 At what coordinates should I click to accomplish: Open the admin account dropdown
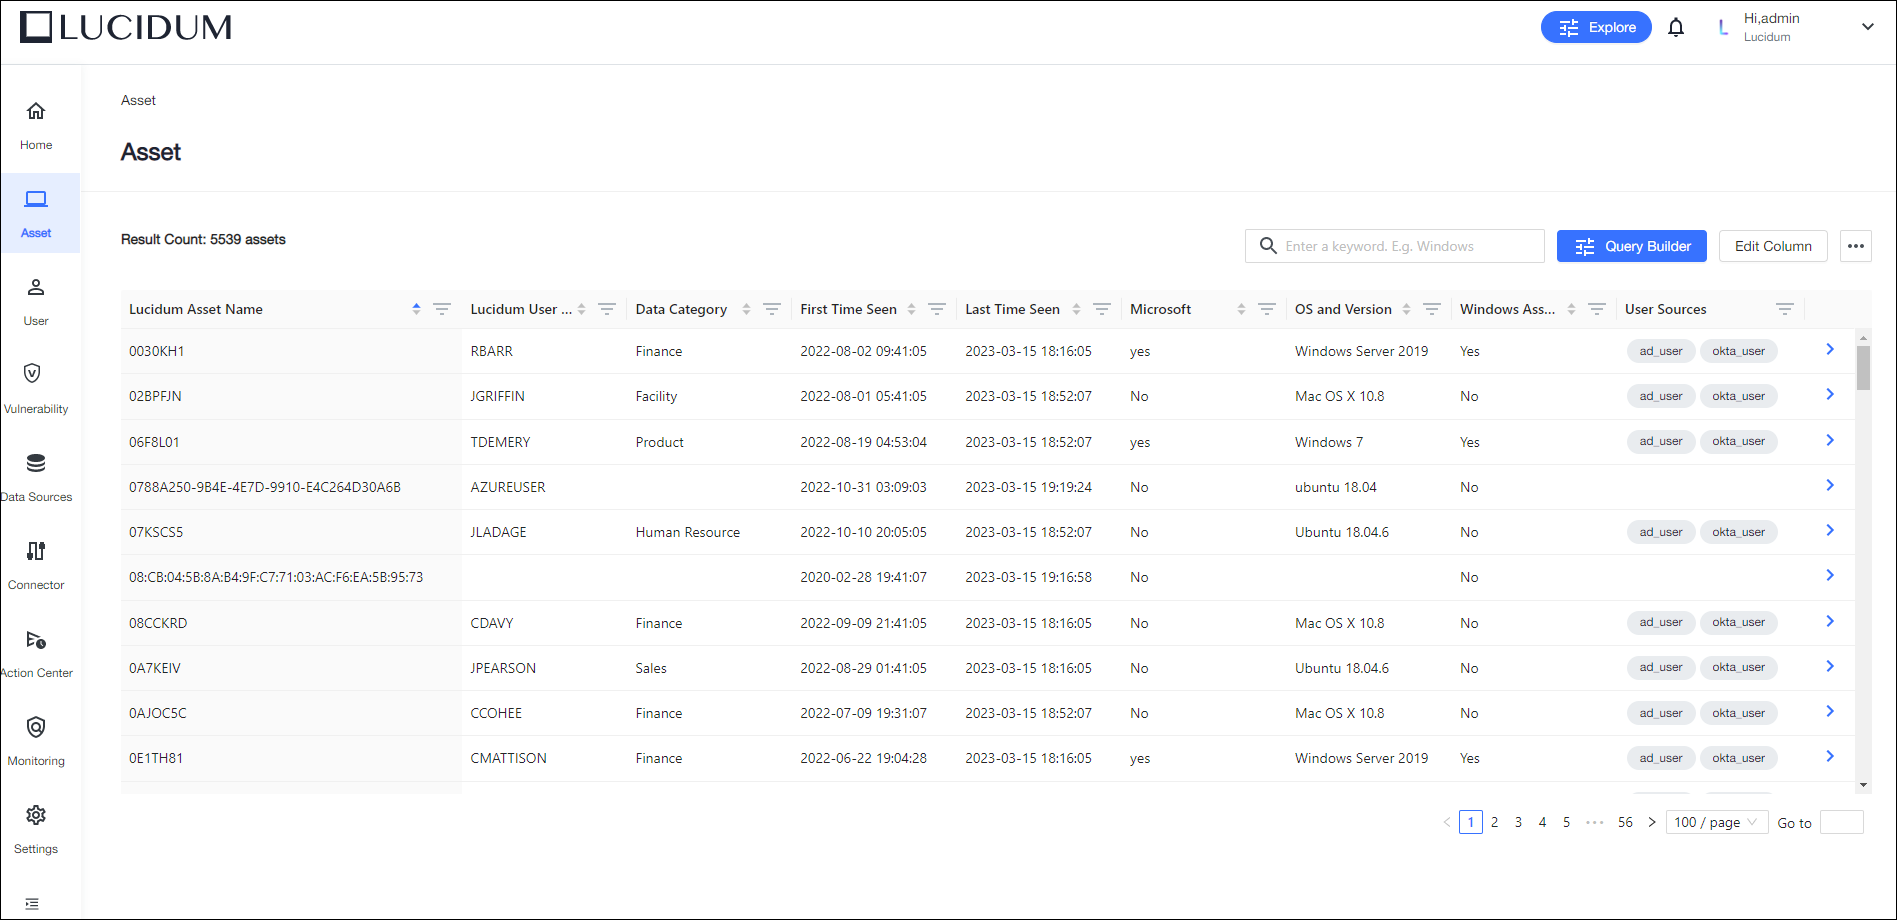click(x=1868, y=27)
